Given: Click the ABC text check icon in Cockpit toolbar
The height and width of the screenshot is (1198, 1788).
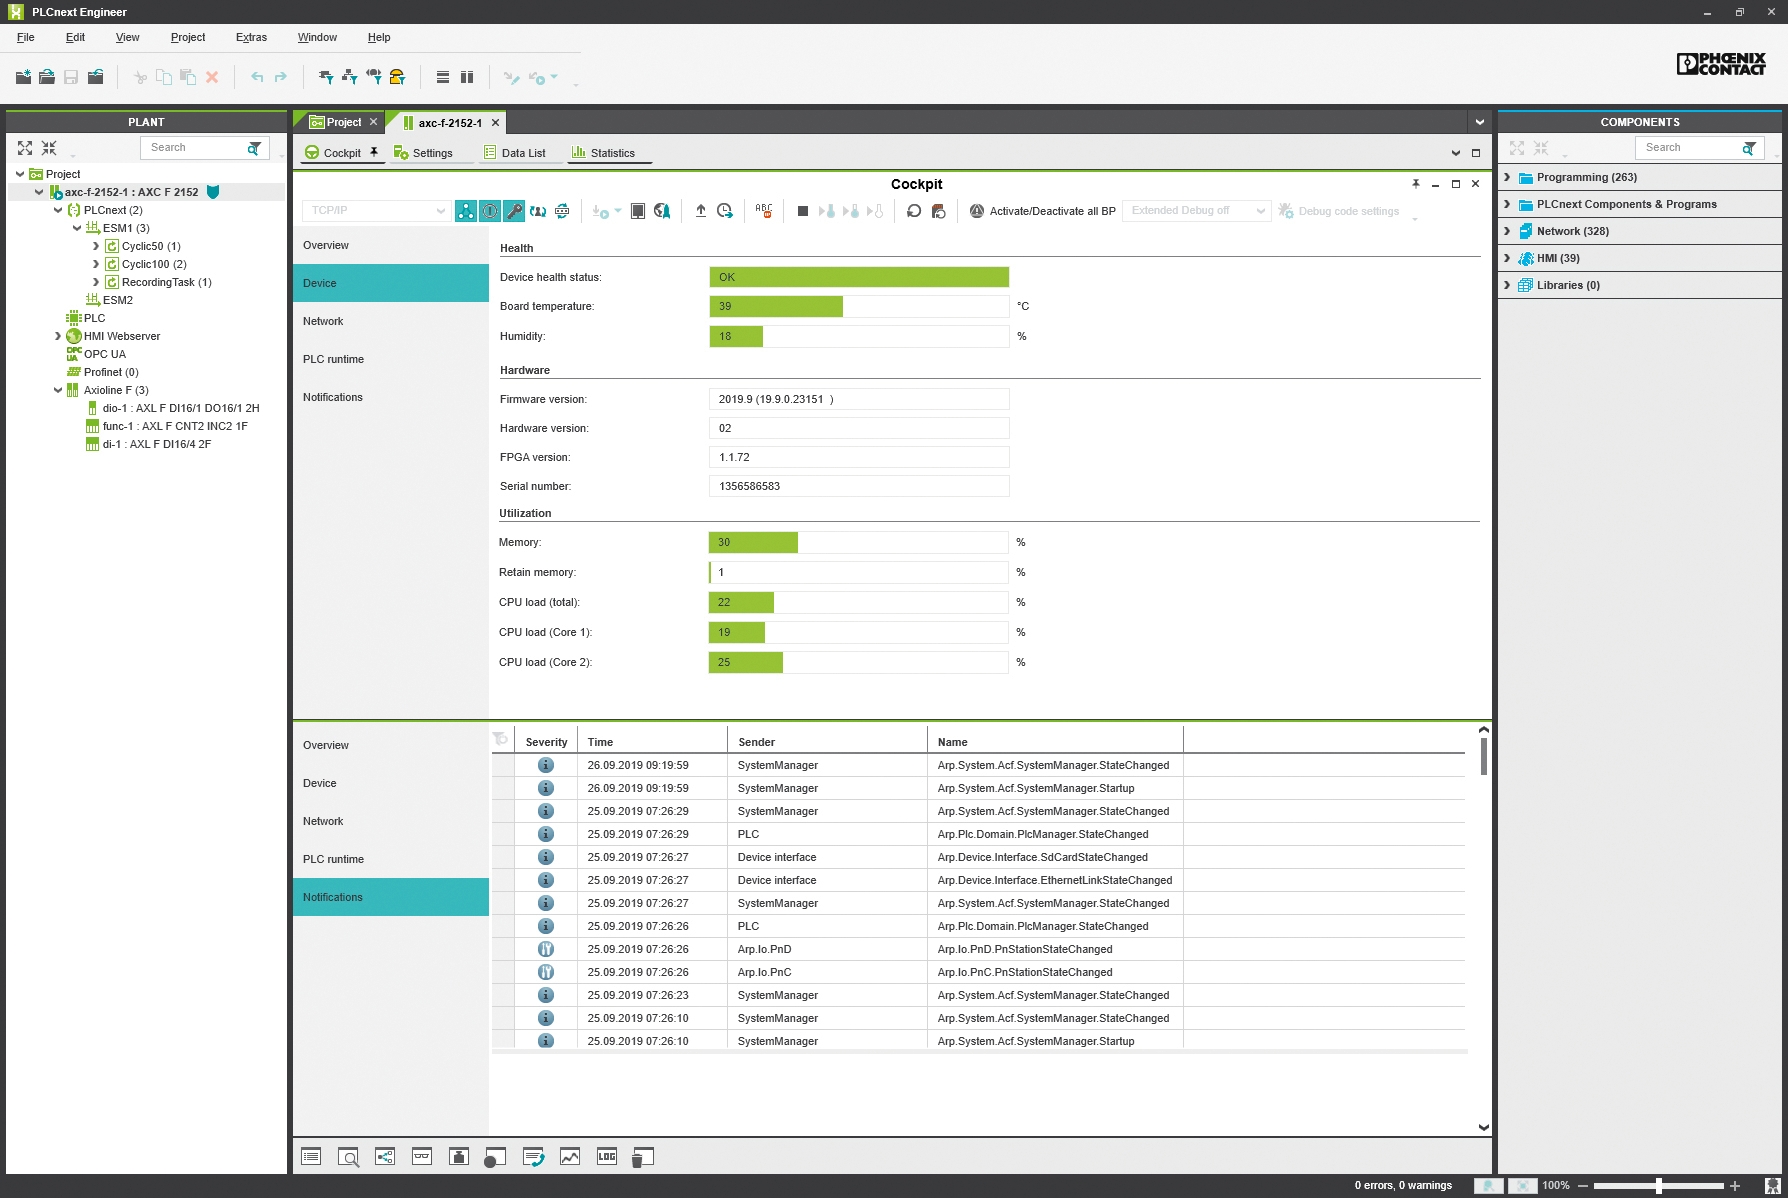Looking at the screenshot, I should point(764,211).
